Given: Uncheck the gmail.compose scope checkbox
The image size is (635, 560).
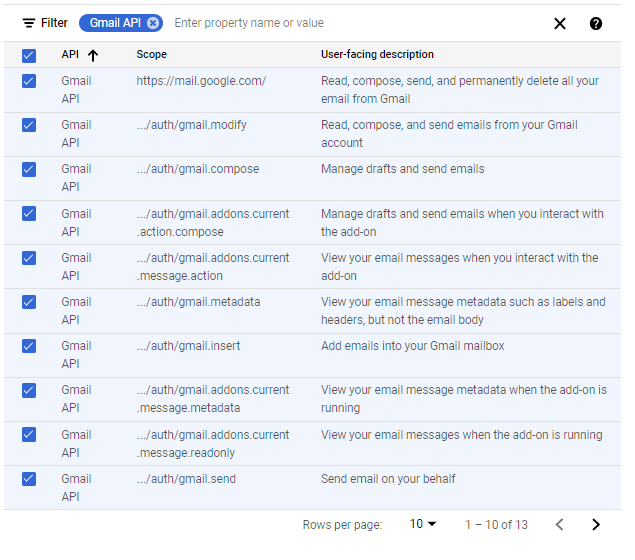Looking at the screenshot, I should tap(29, 169).
